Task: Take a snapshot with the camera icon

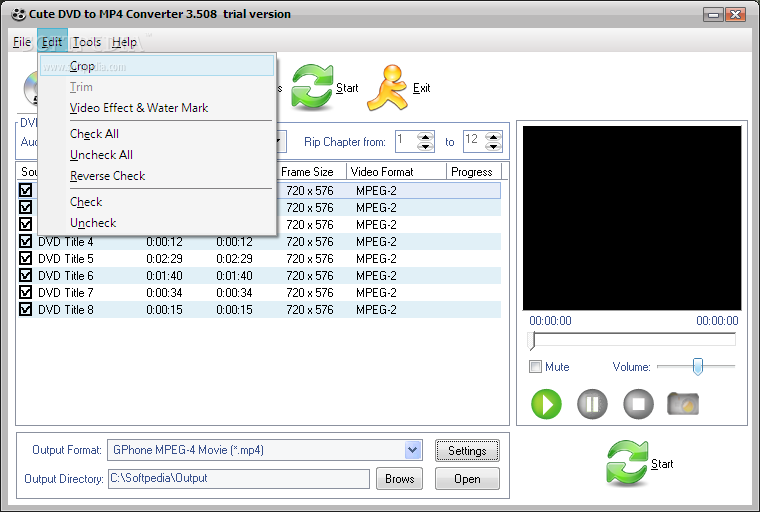Action: tap(683, 403)
